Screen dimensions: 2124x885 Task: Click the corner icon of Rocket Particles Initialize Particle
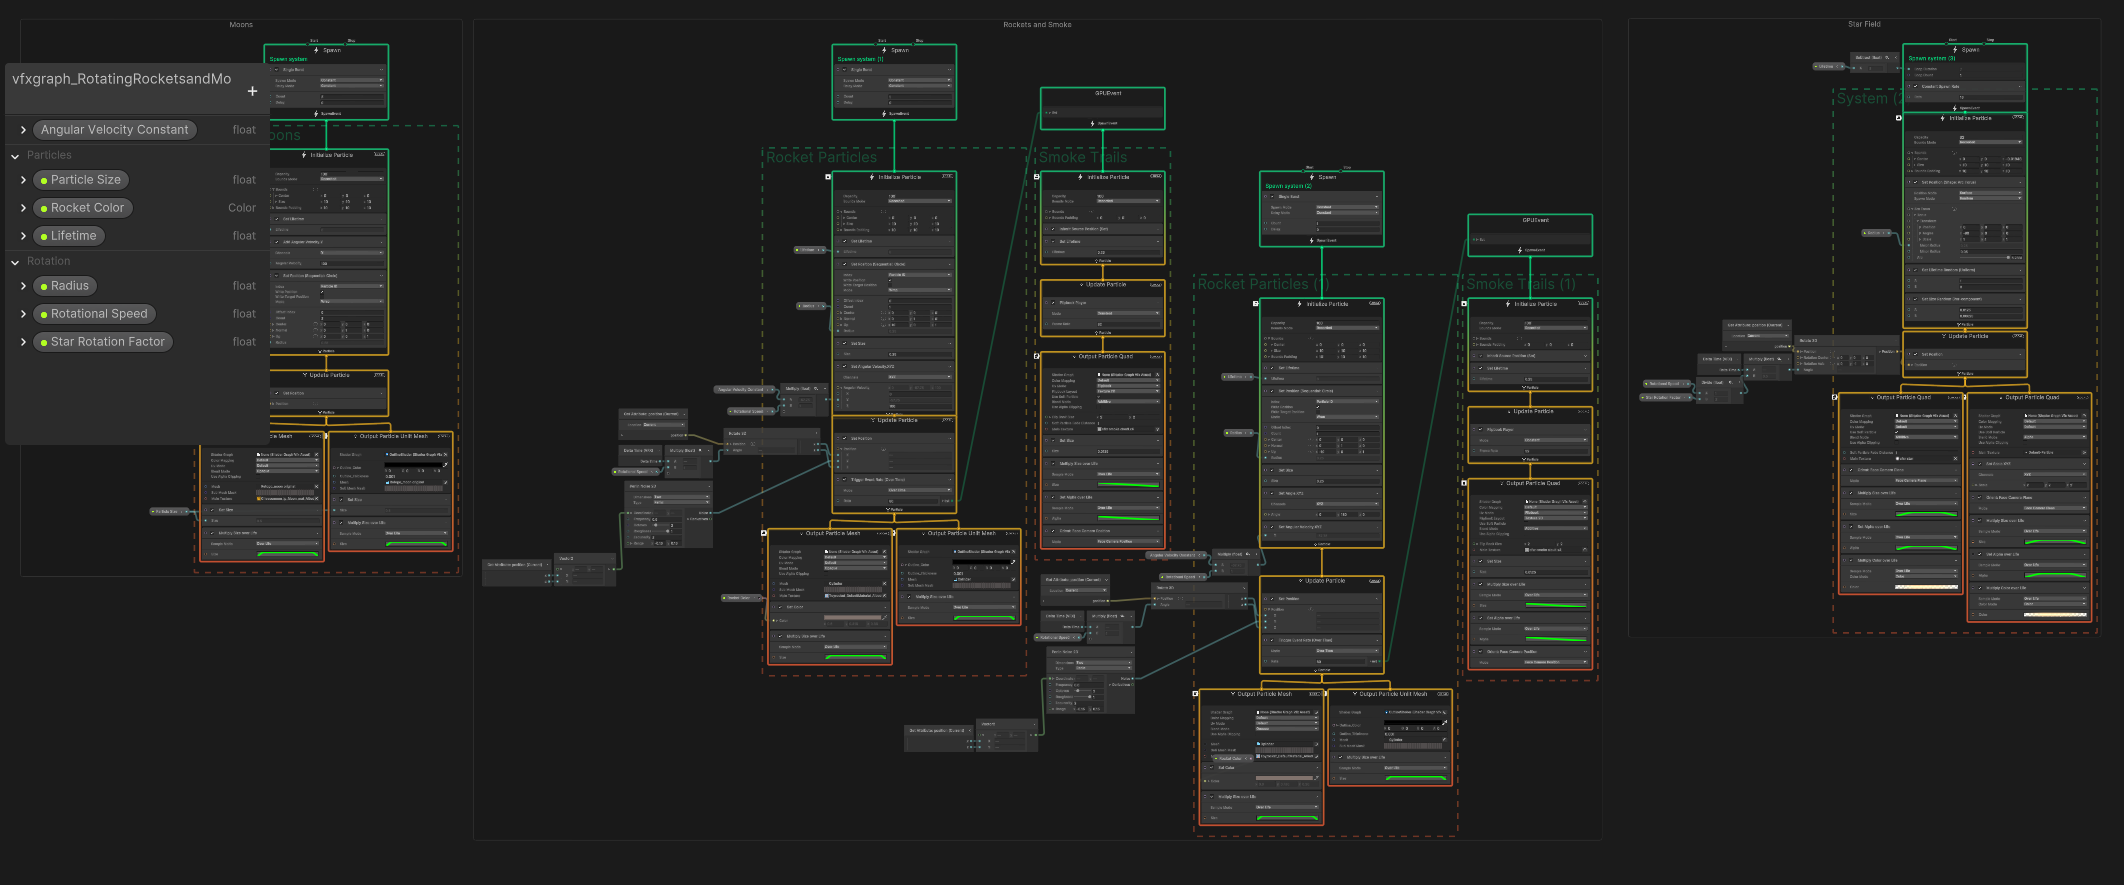point(828,177)
